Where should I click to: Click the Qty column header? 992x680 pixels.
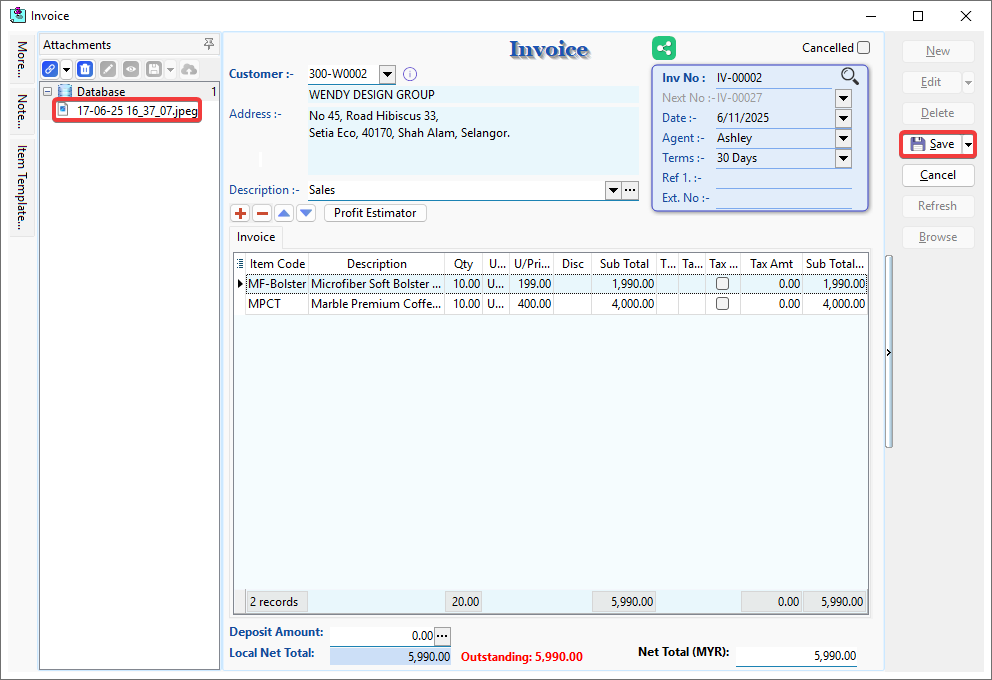coord(464,264)
